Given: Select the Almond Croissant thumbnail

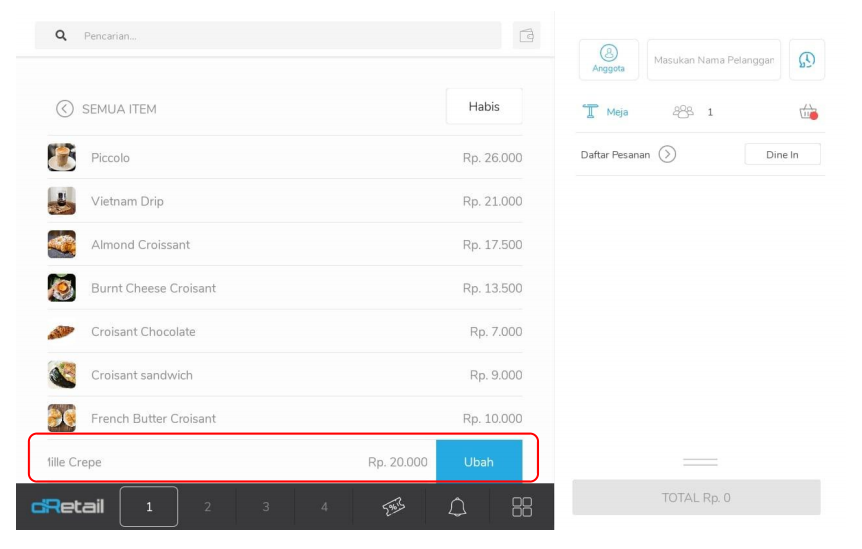Looking at the screenshot, I should pyautogui.click(x=62, y=245).
